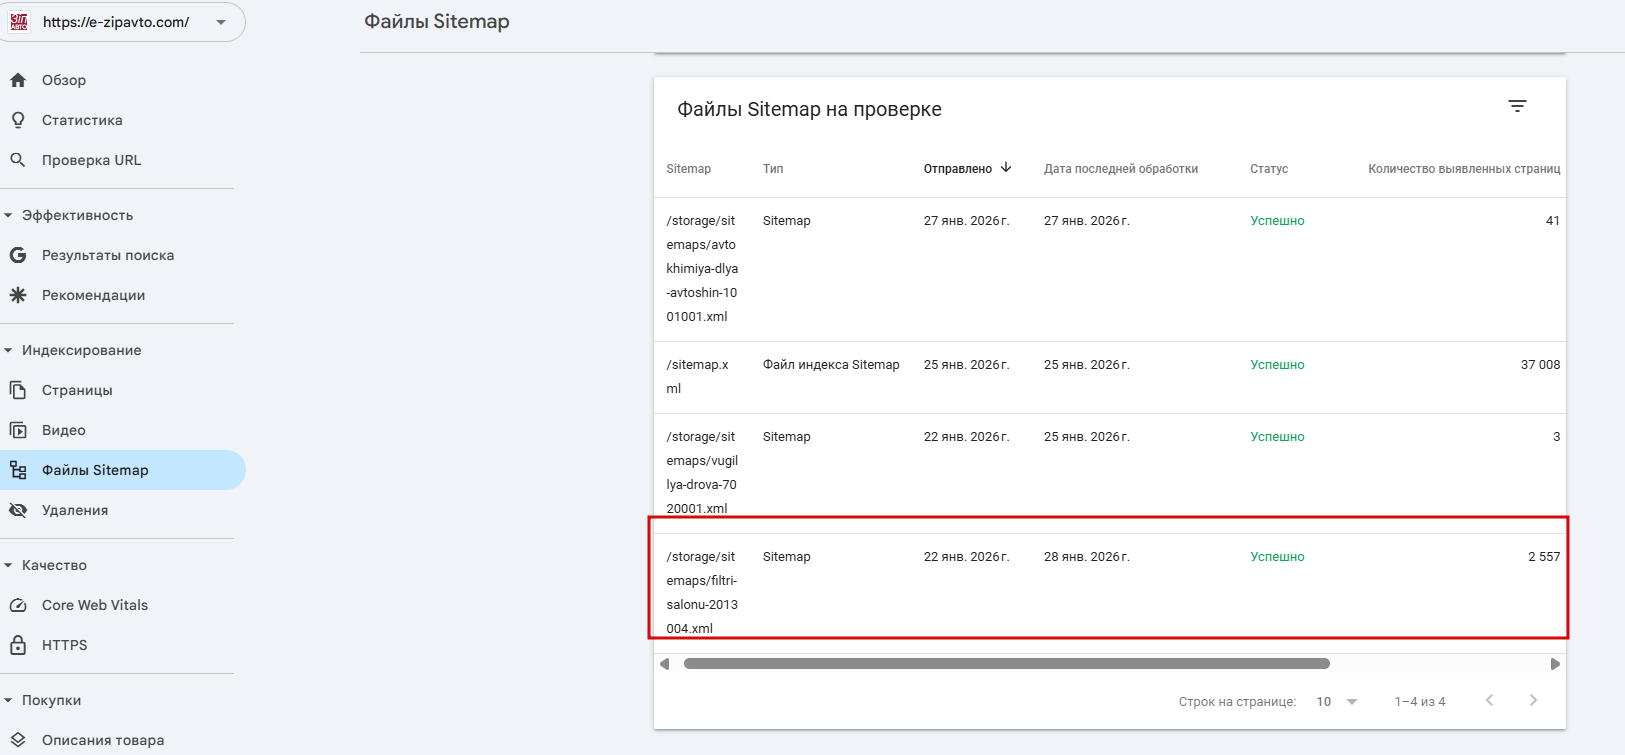Collapse the Индексирование section
1625x755 pixels.
pos(9,350)
